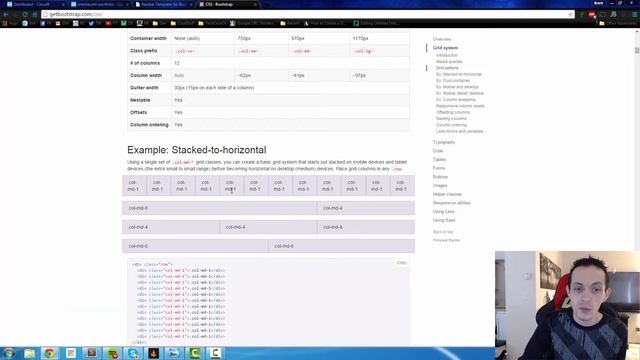The width and height of the screenshot is (640, 360).
Task: Open Using Sass in the sidebar
Action: pos(444,220)
